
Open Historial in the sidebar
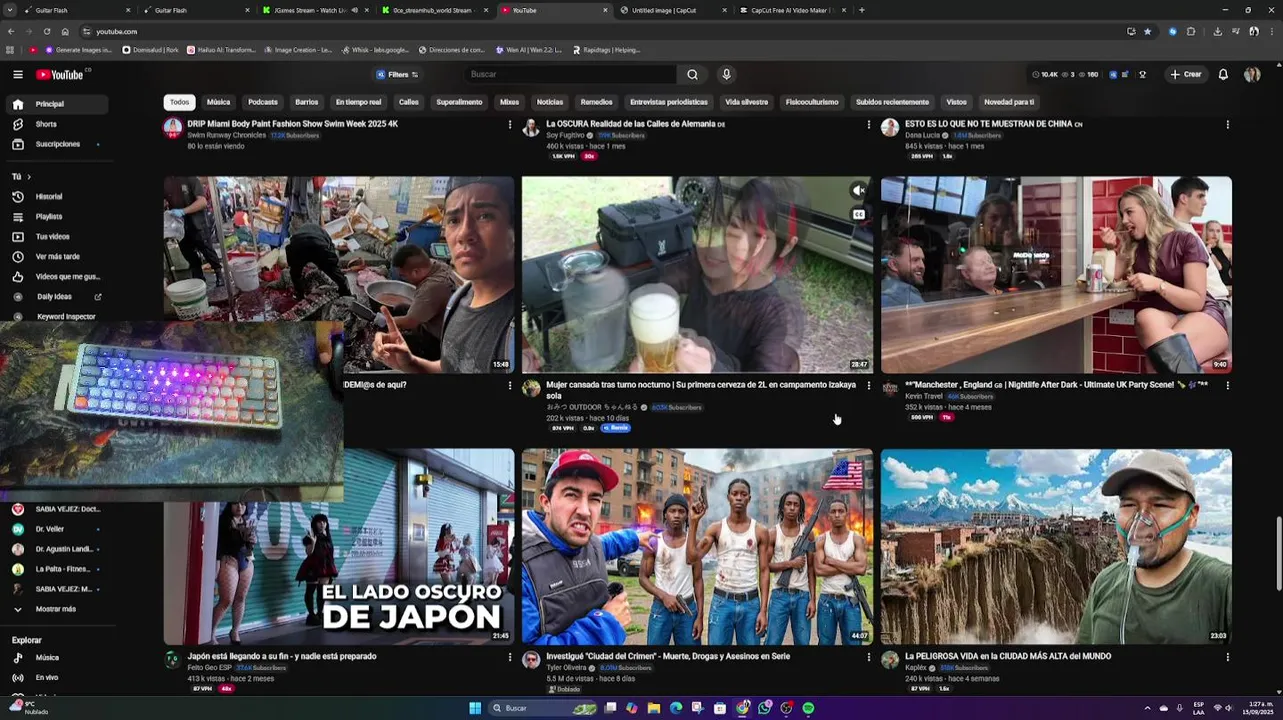pos(55,197)
